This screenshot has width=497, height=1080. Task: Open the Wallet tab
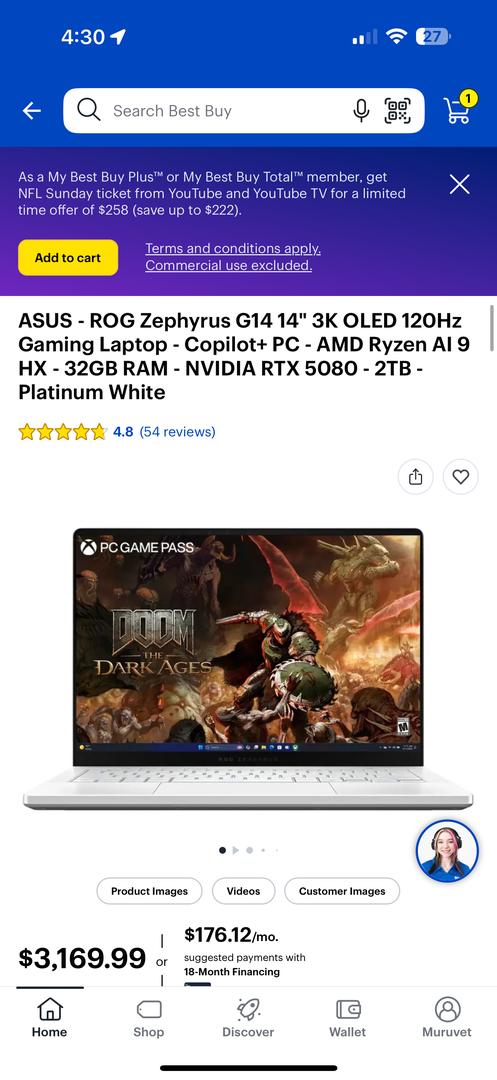pos(348,1018)
